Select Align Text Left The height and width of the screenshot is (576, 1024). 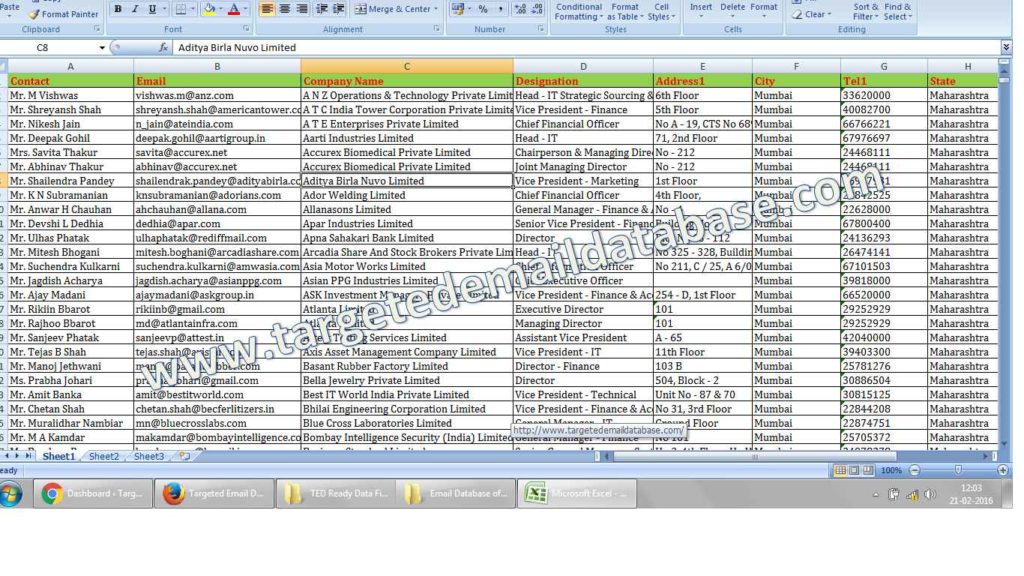pos(267,9)
